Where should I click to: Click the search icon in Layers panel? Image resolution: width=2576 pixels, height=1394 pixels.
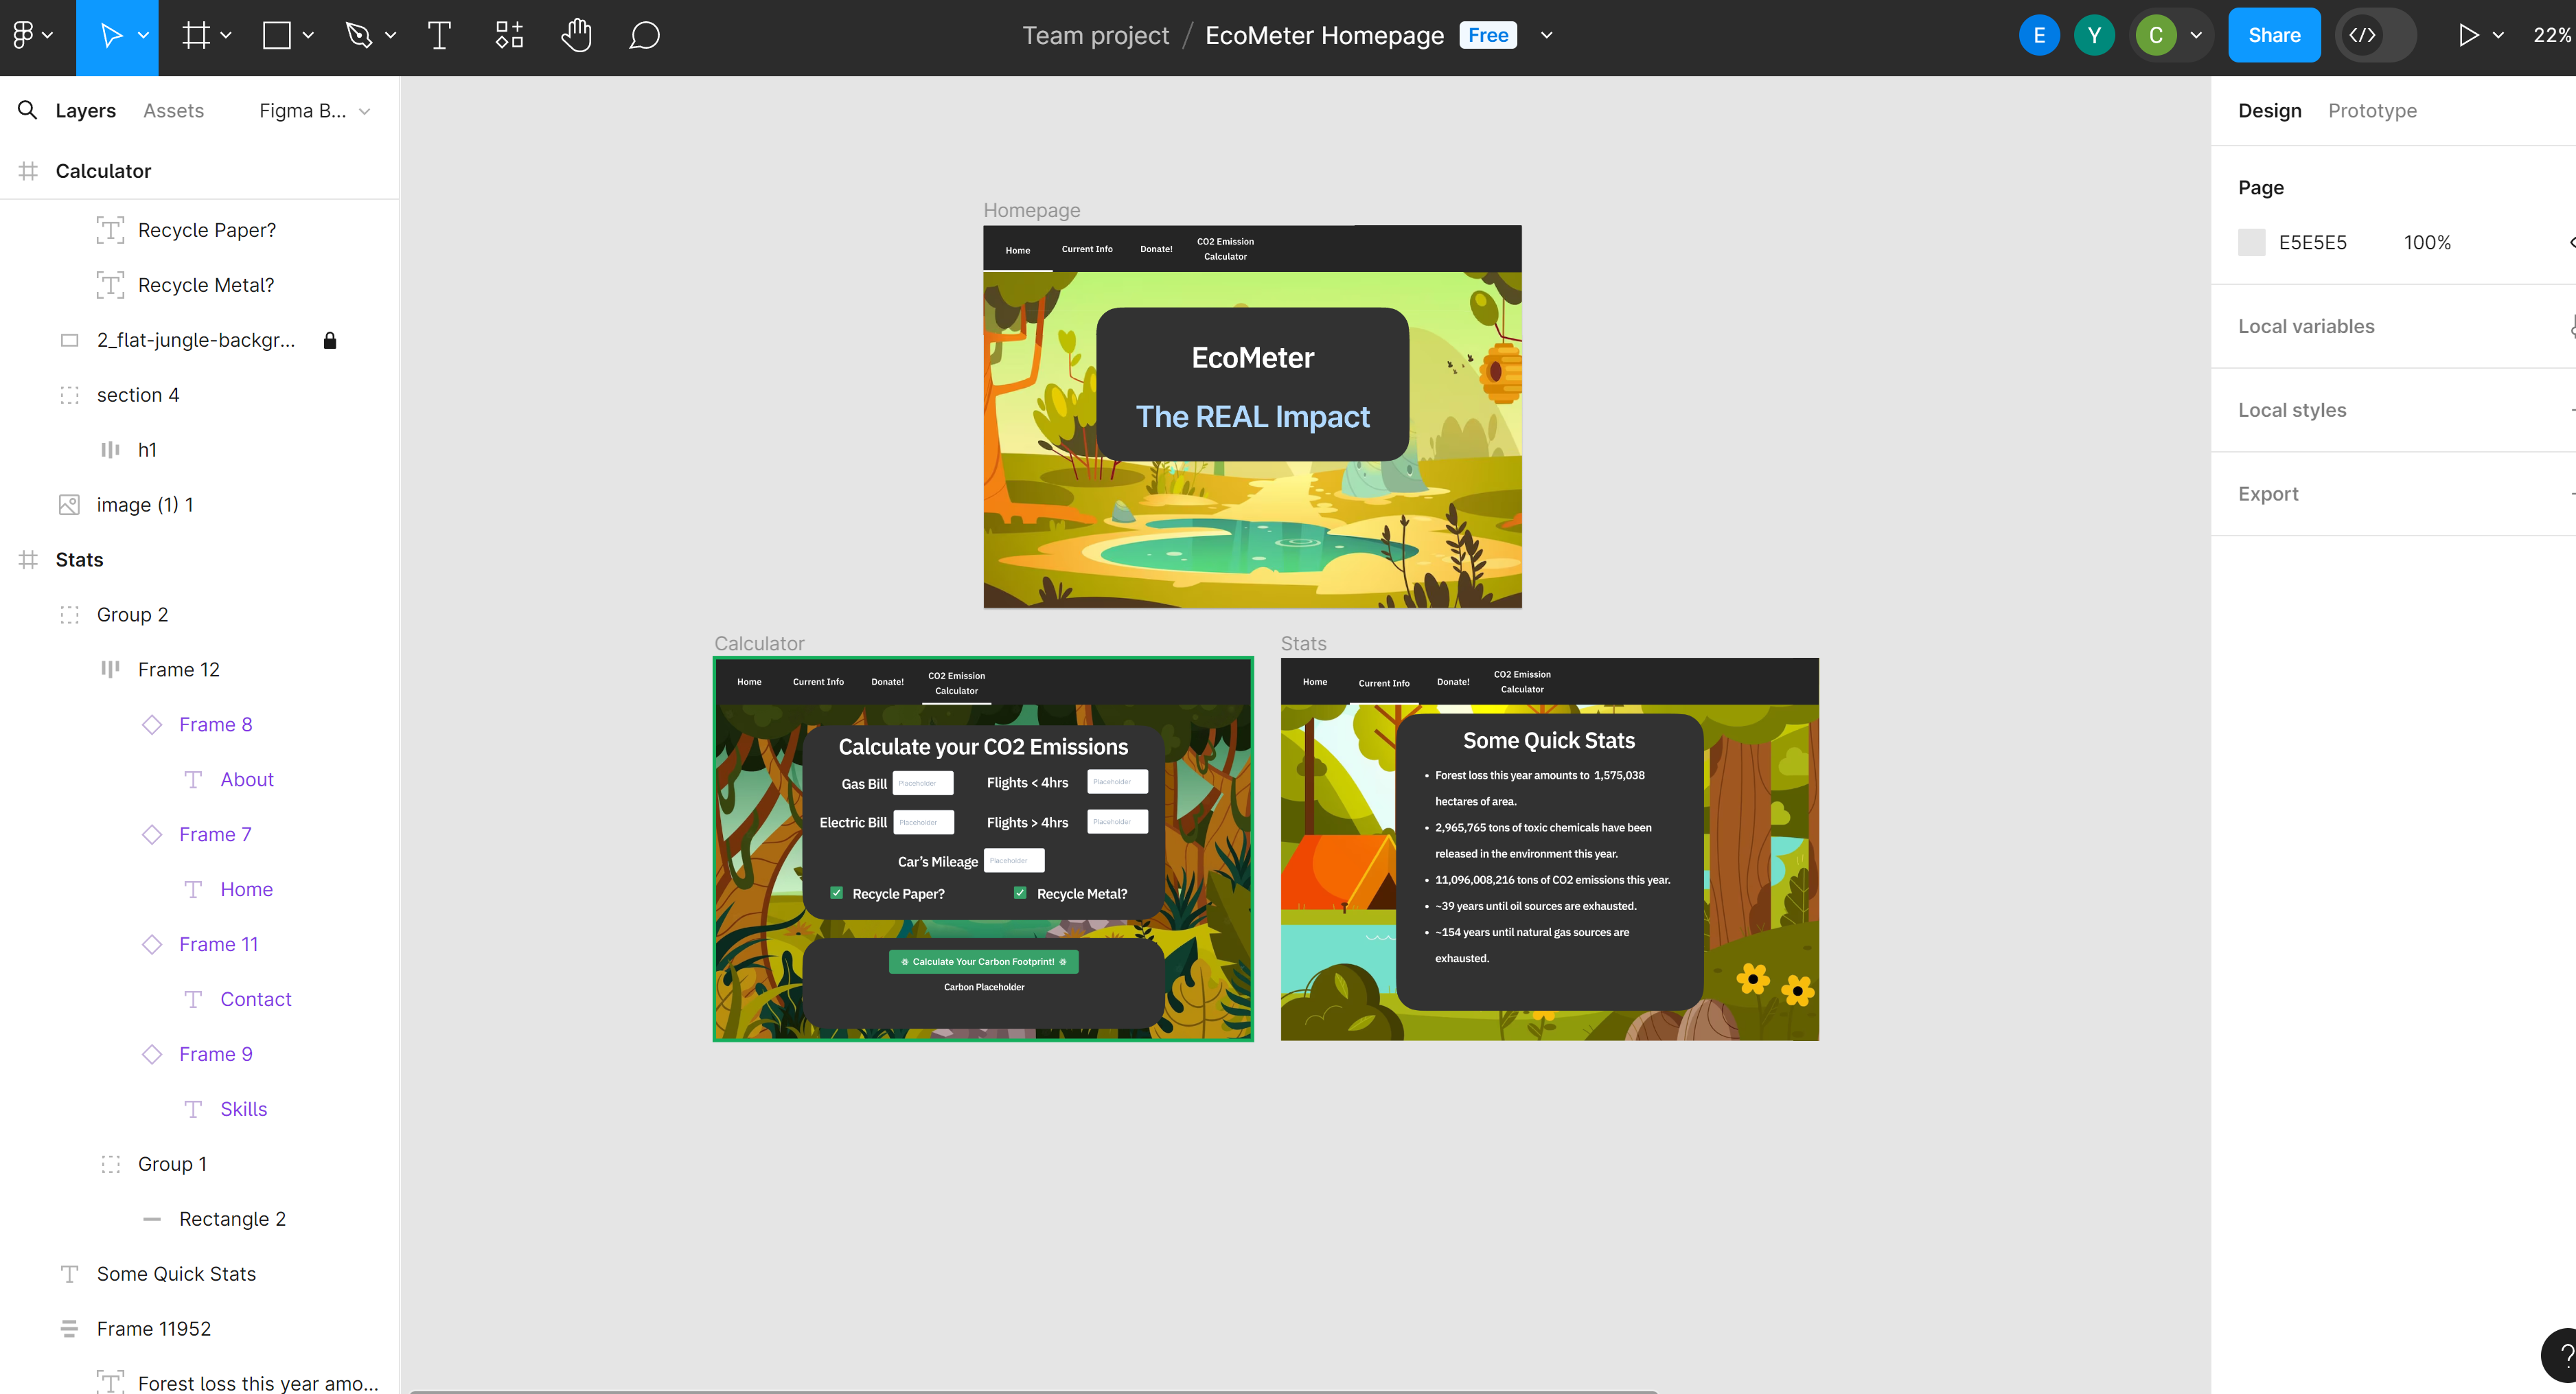28,110
